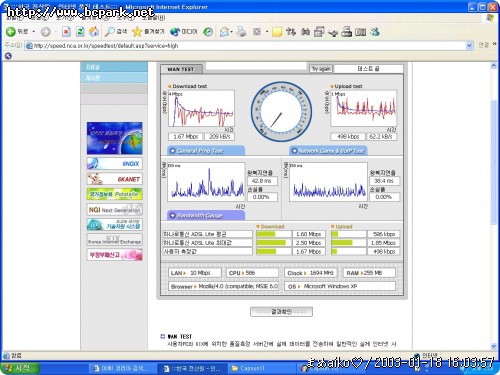Click the speedometer gauge dial
This screenshot has width=500, height=375.
[281, 112]
